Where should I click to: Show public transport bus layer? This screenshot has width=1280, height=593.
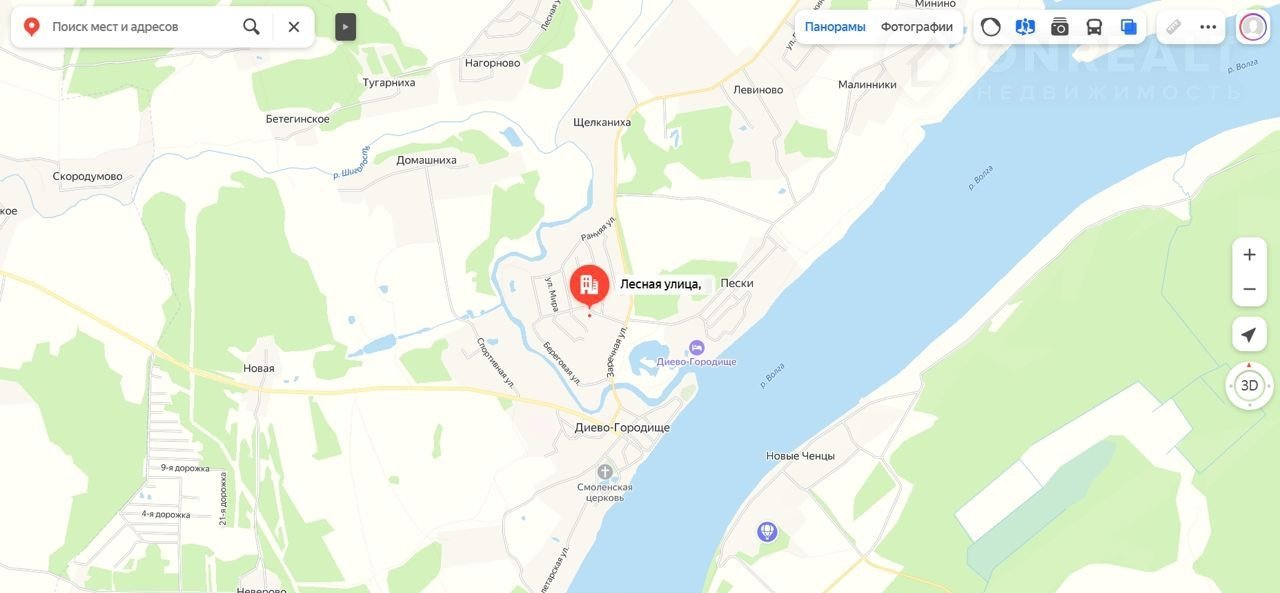[x=1094, y=27]
